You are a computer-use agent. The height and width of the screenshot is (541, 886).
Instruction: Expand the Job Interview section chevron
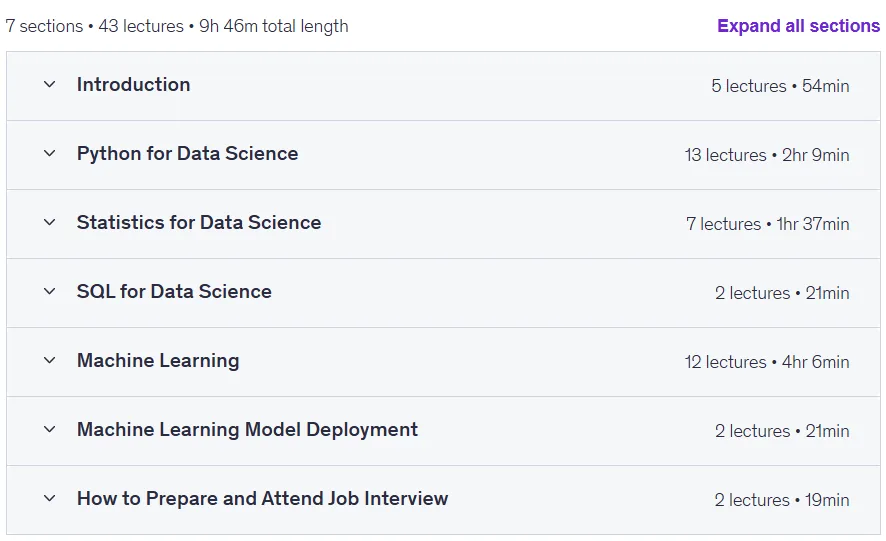click(50, 499)
